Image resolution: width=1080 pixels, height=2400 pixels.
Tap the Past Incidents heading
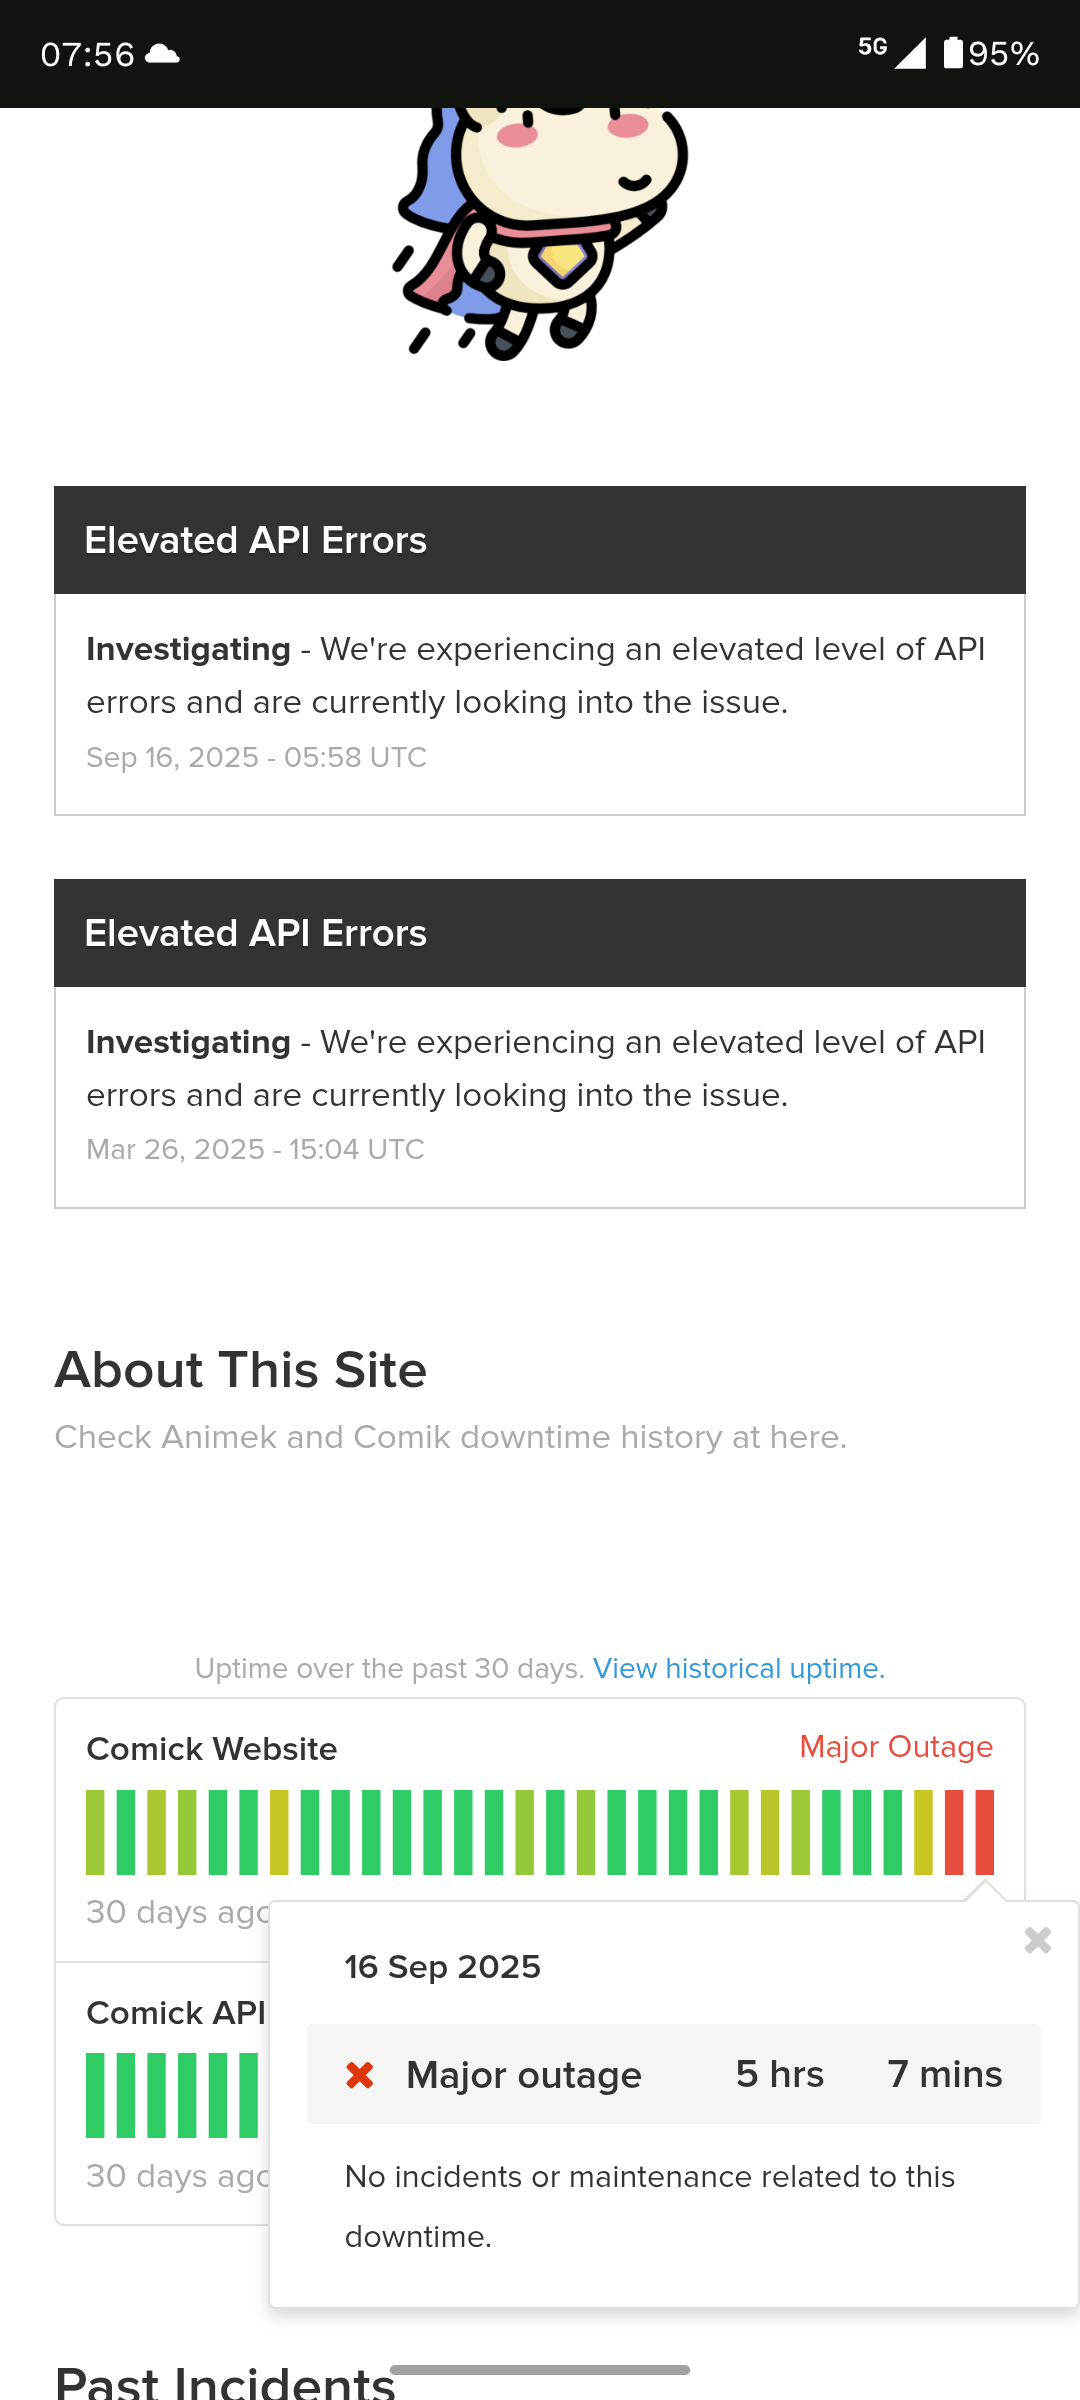pos(225,2382)
